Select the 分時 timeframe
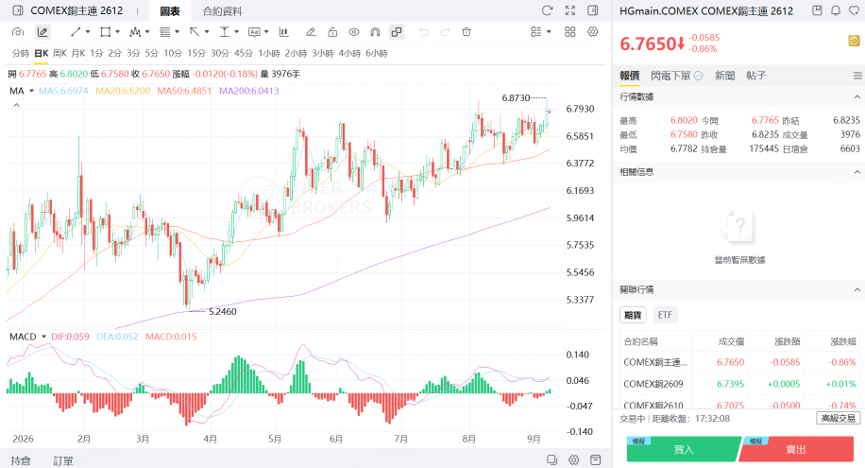Viewport: 865px width, 468px height. [x=20, y=53]
